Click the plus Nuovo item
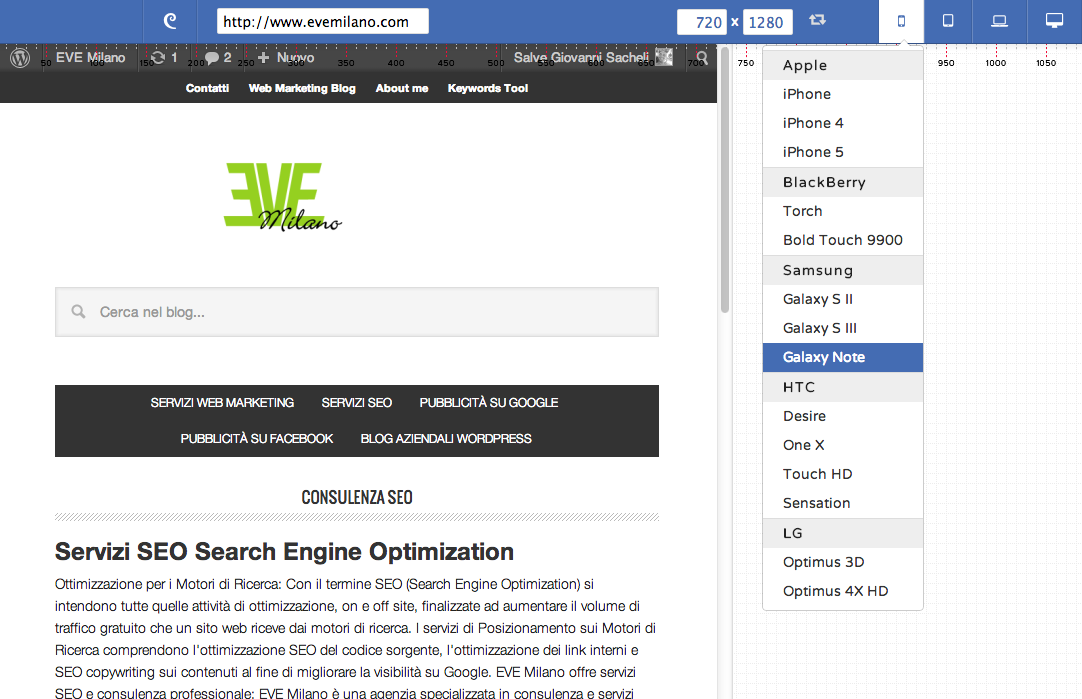 tap(286, 58)
